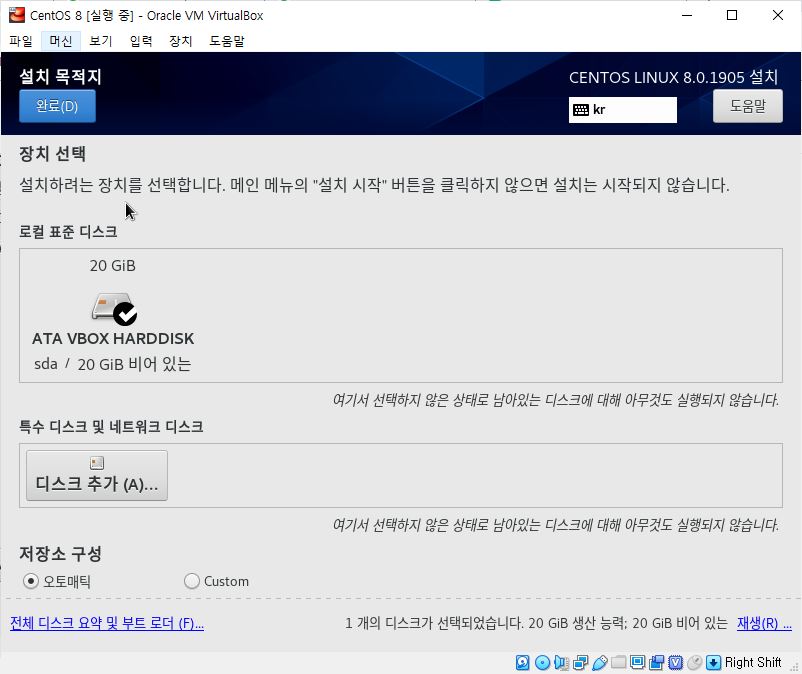Click the 재생(R) refresh link
The image size is (802, 674).
click(x=764, y=623)
